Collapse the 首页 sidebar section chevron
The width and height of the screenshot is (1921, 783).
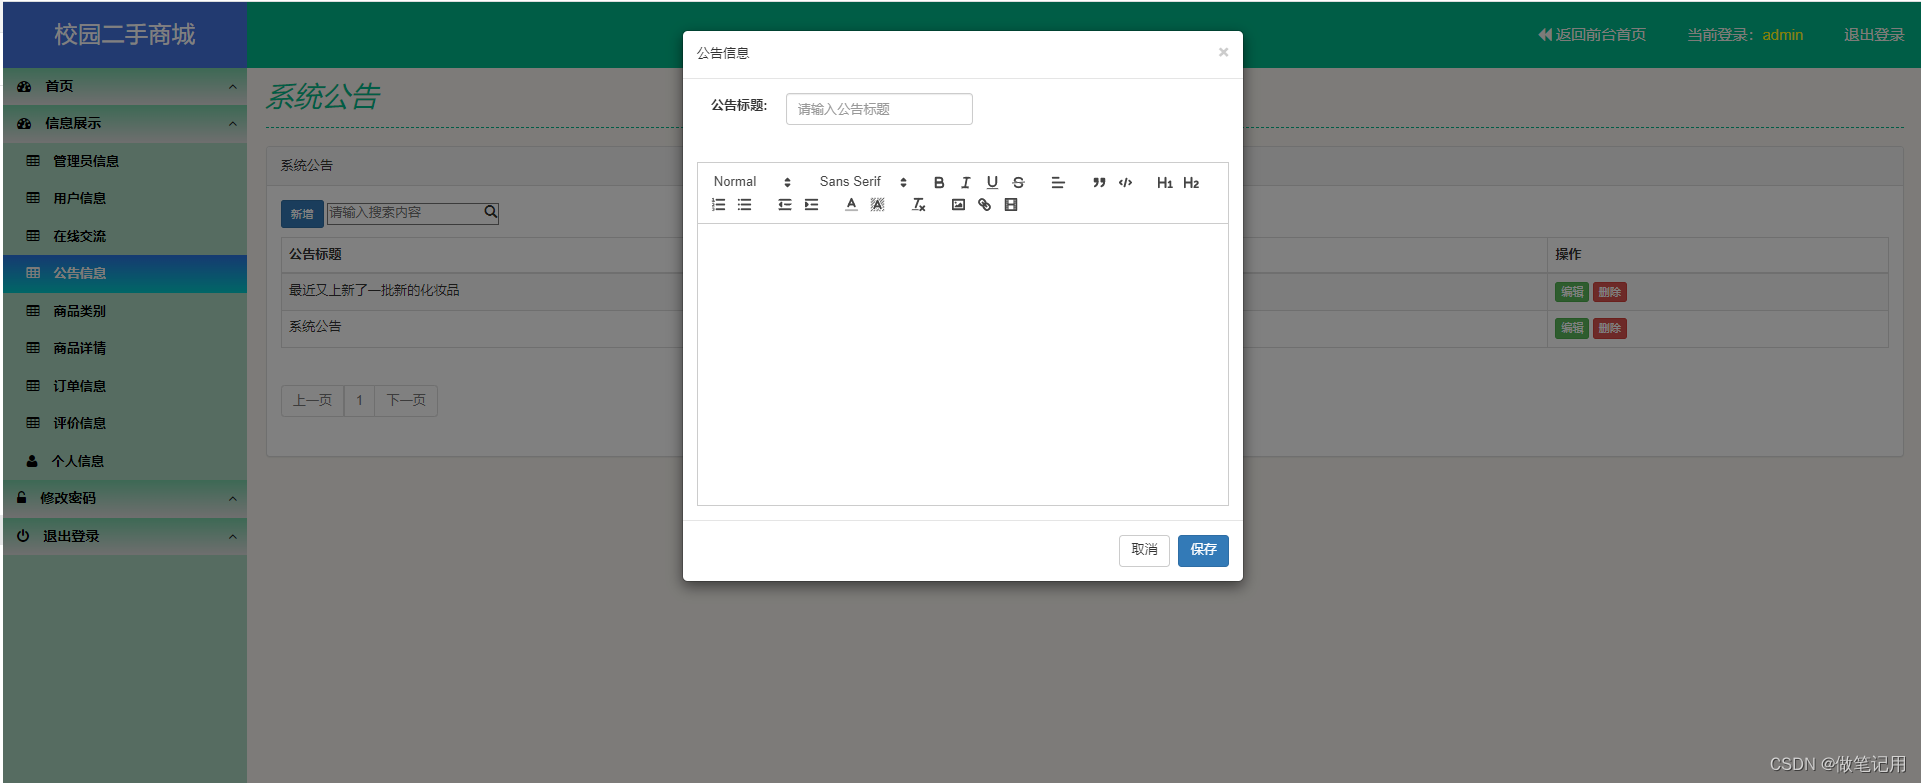(x=232, y=87)
